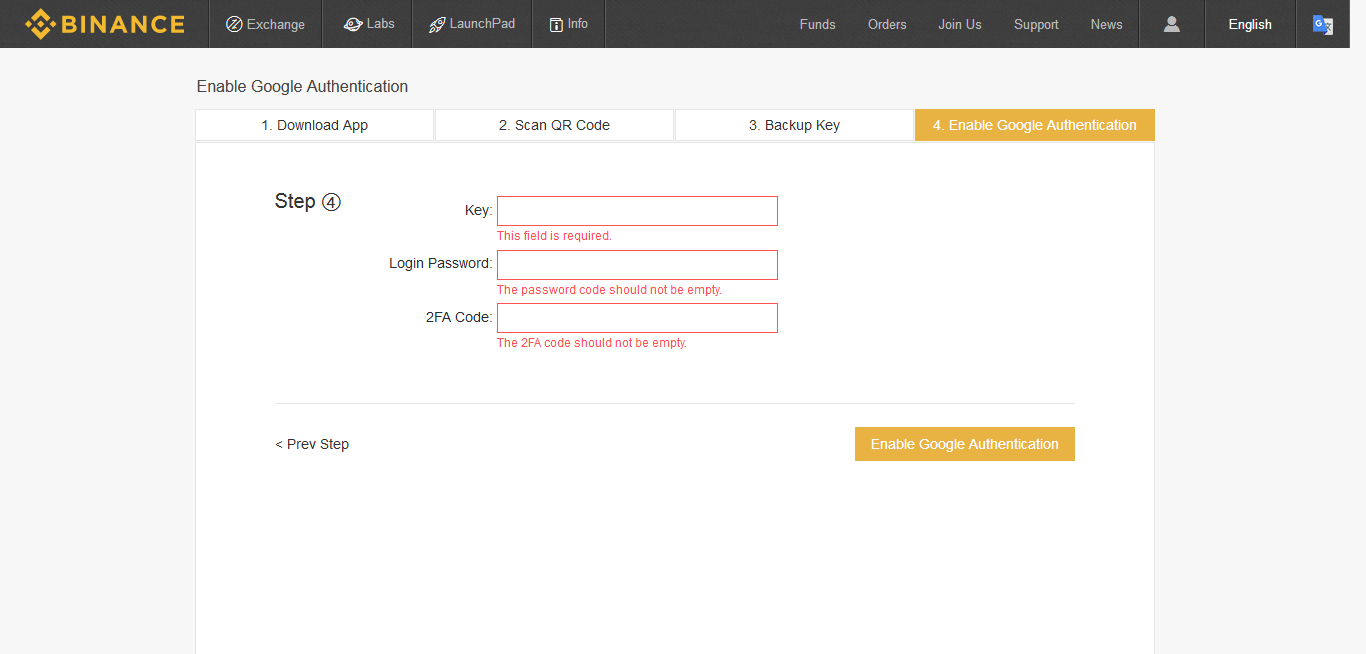Go back with the Prev Step link
Image resolution: width=1366 pixels, height=654 pixels.
(312, 444)
